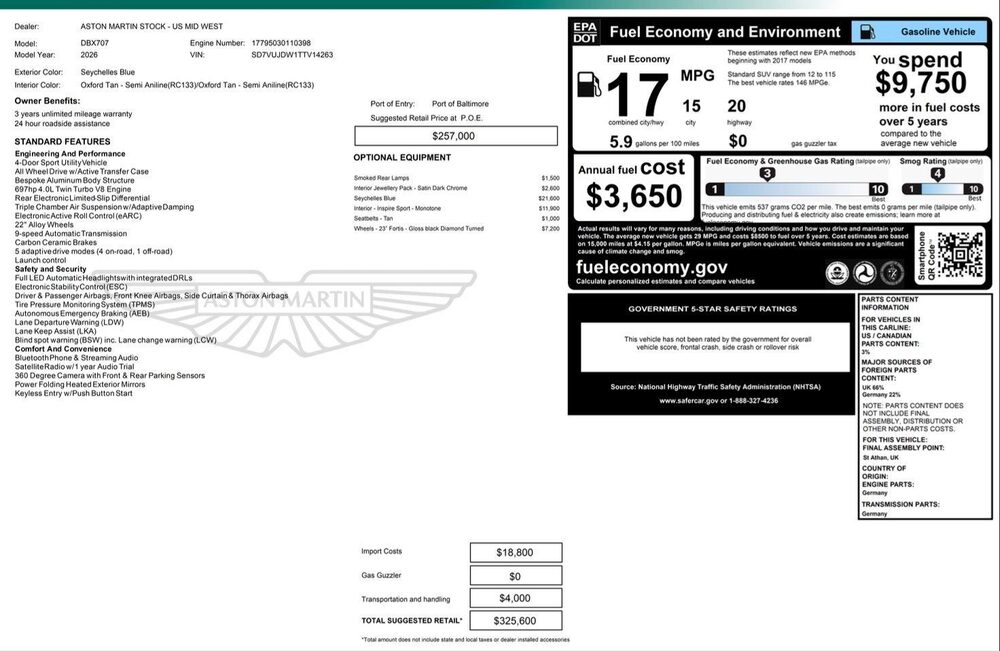Click the Transportation and handling $4,000 field
Image resolution: width=1000 pixels, height=651 pixels.
pos(515,598)
